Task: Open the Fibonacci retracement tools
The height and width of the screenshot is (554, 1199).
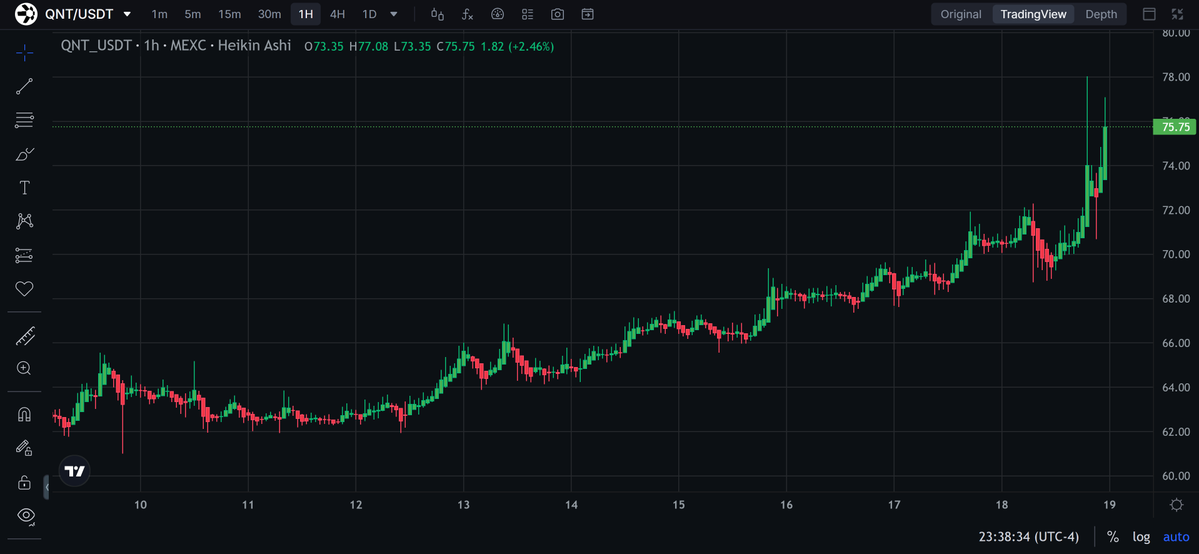Action: click(24, 119)
